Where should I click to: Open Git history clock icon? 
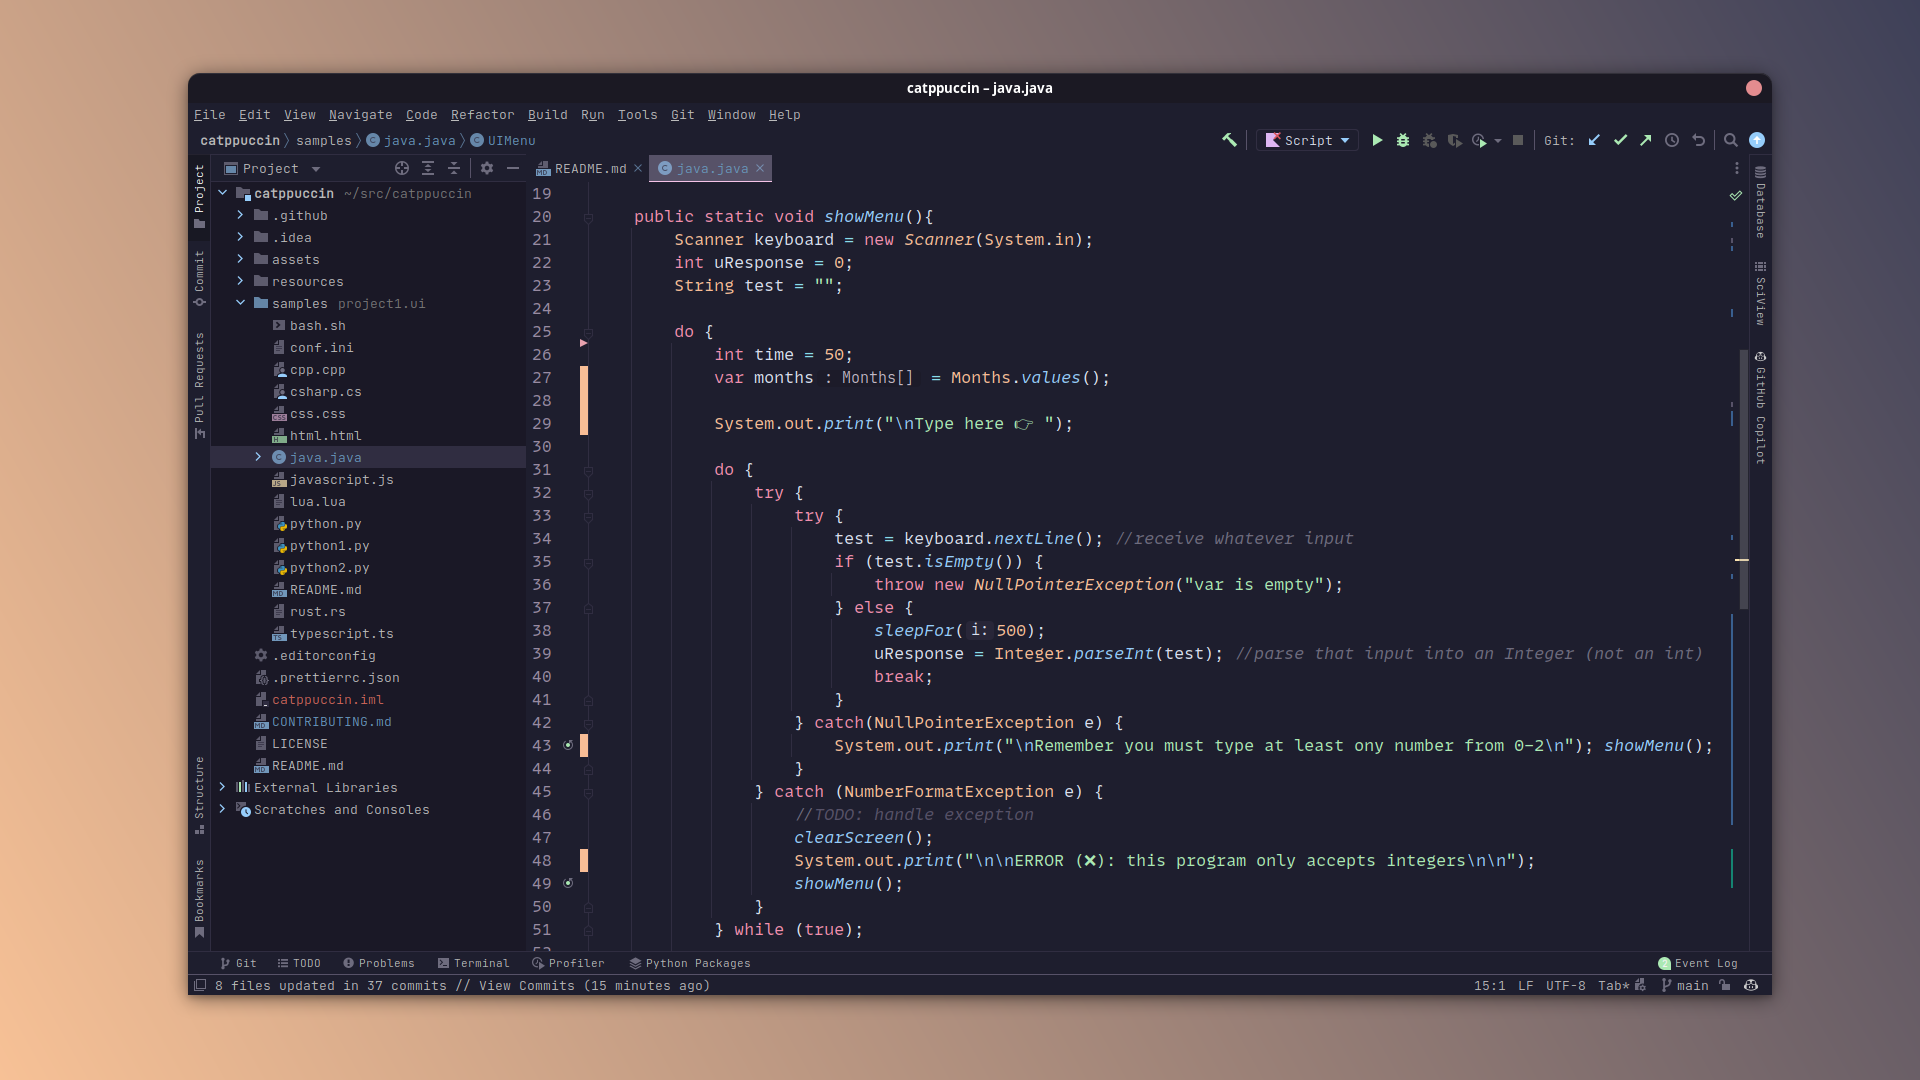click(1672, 140)
